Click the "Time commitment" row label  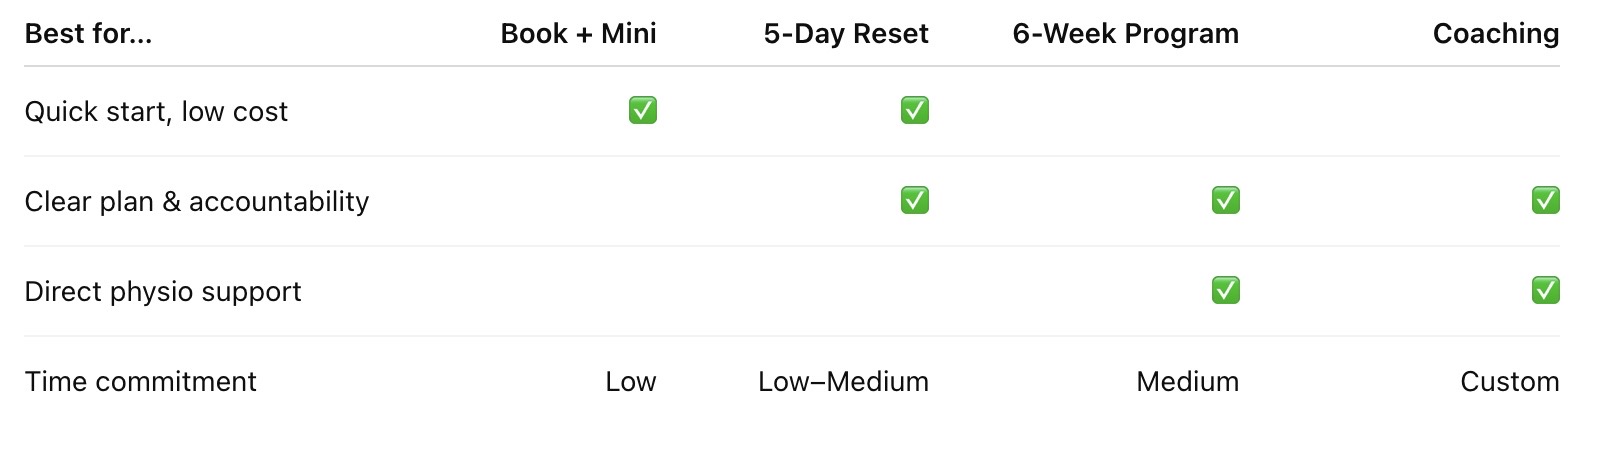pyautogui.click(x=140, y=381)
